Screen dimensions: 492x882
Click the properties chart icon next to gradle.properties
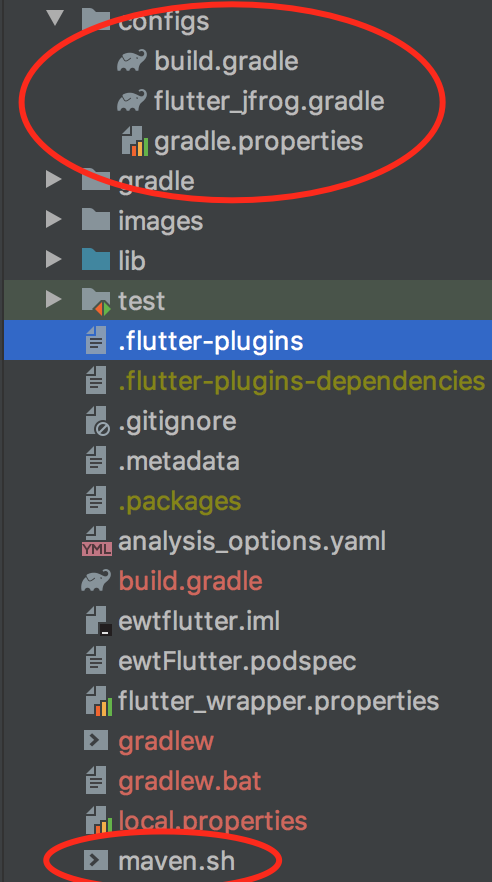pos(135,141)
